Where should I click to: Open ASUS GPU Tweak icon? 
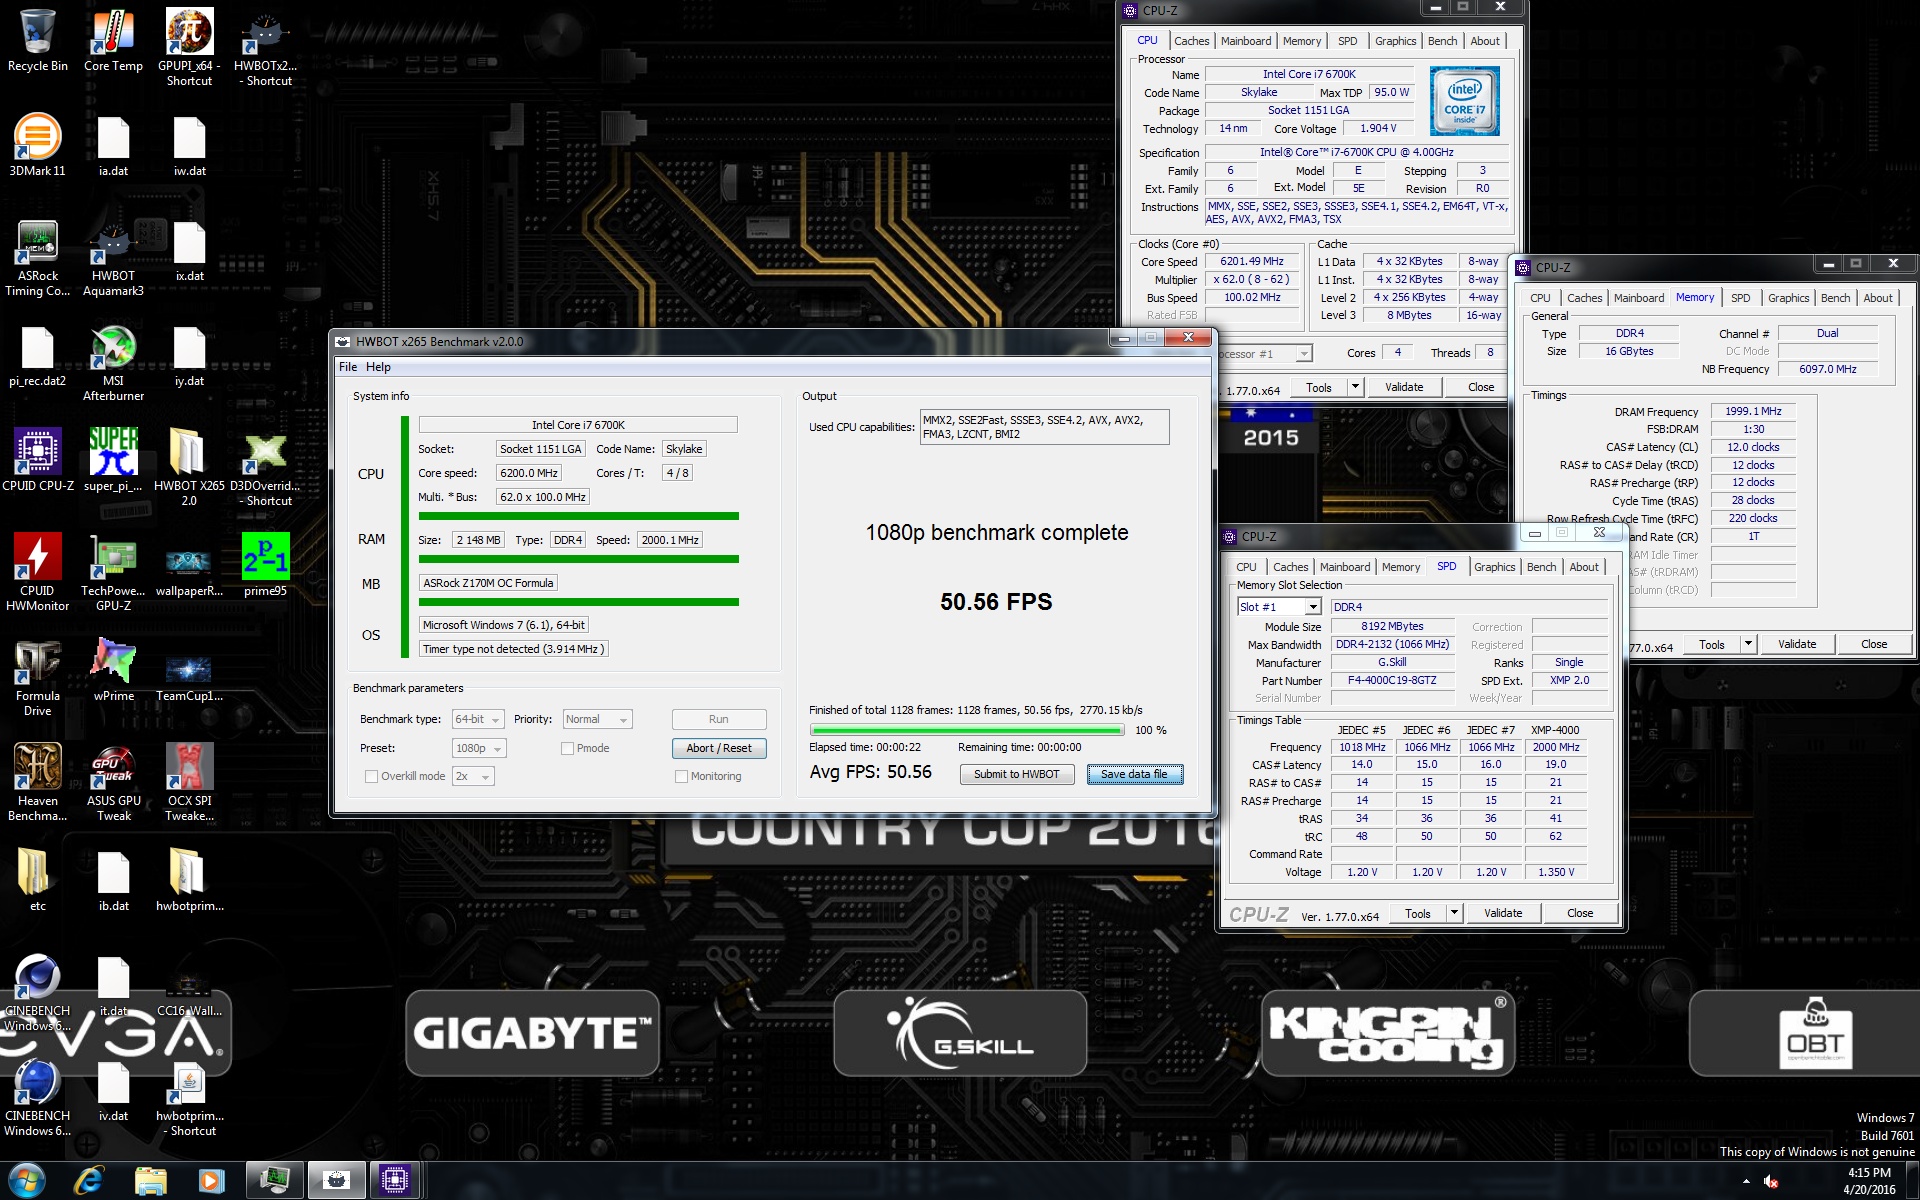click(x=113, y=783)
